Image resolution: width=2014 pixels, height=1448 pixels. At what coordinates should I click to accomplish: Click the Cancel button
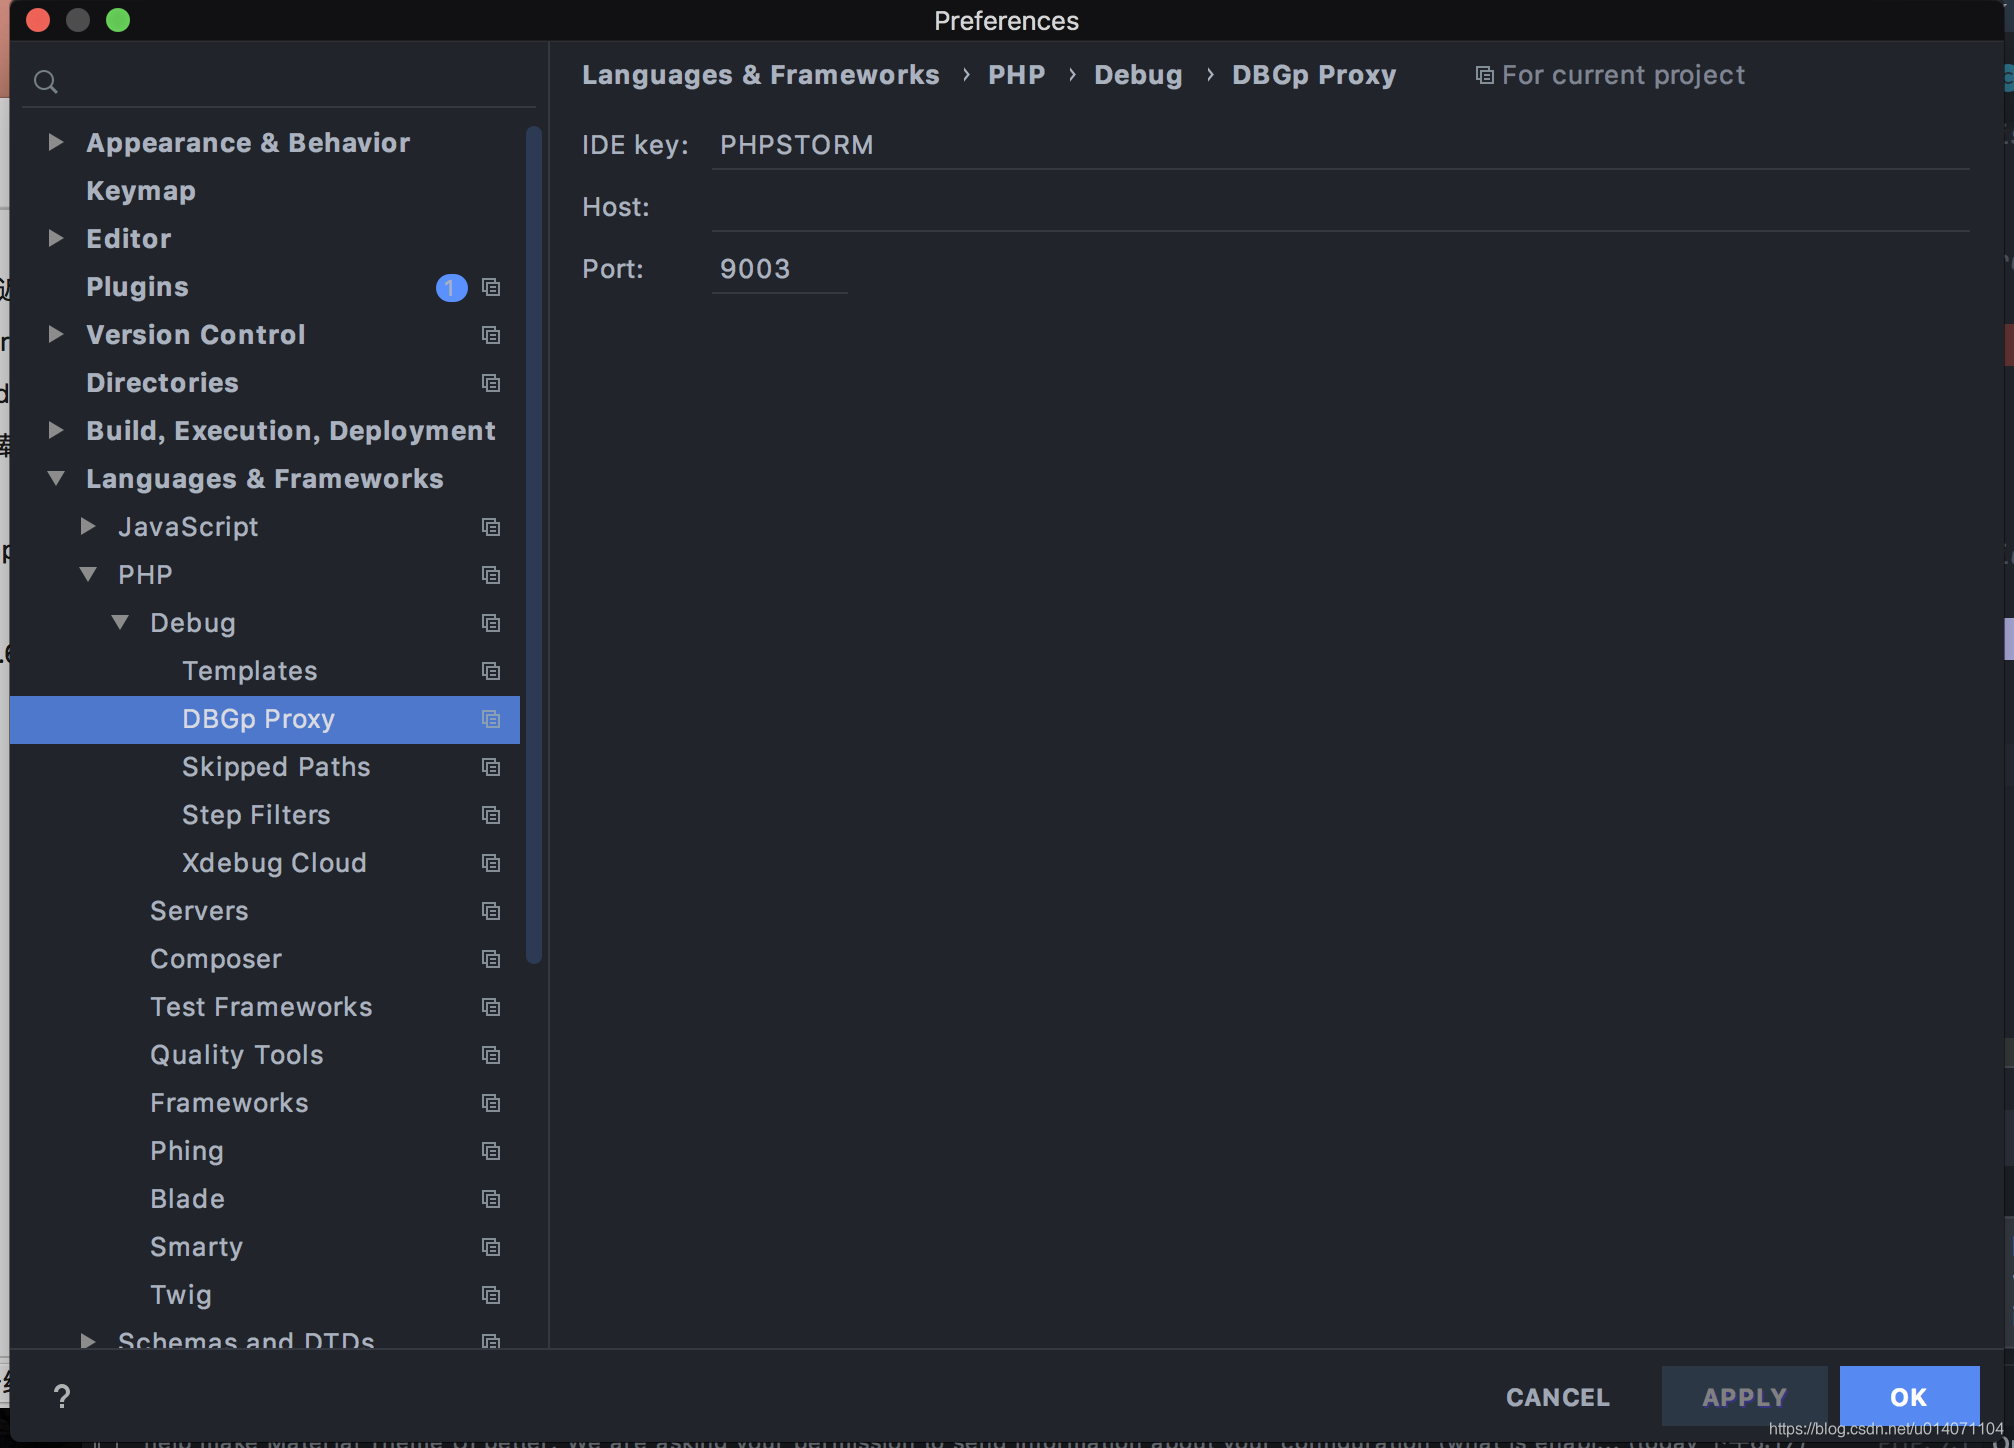point(1557,1397)
